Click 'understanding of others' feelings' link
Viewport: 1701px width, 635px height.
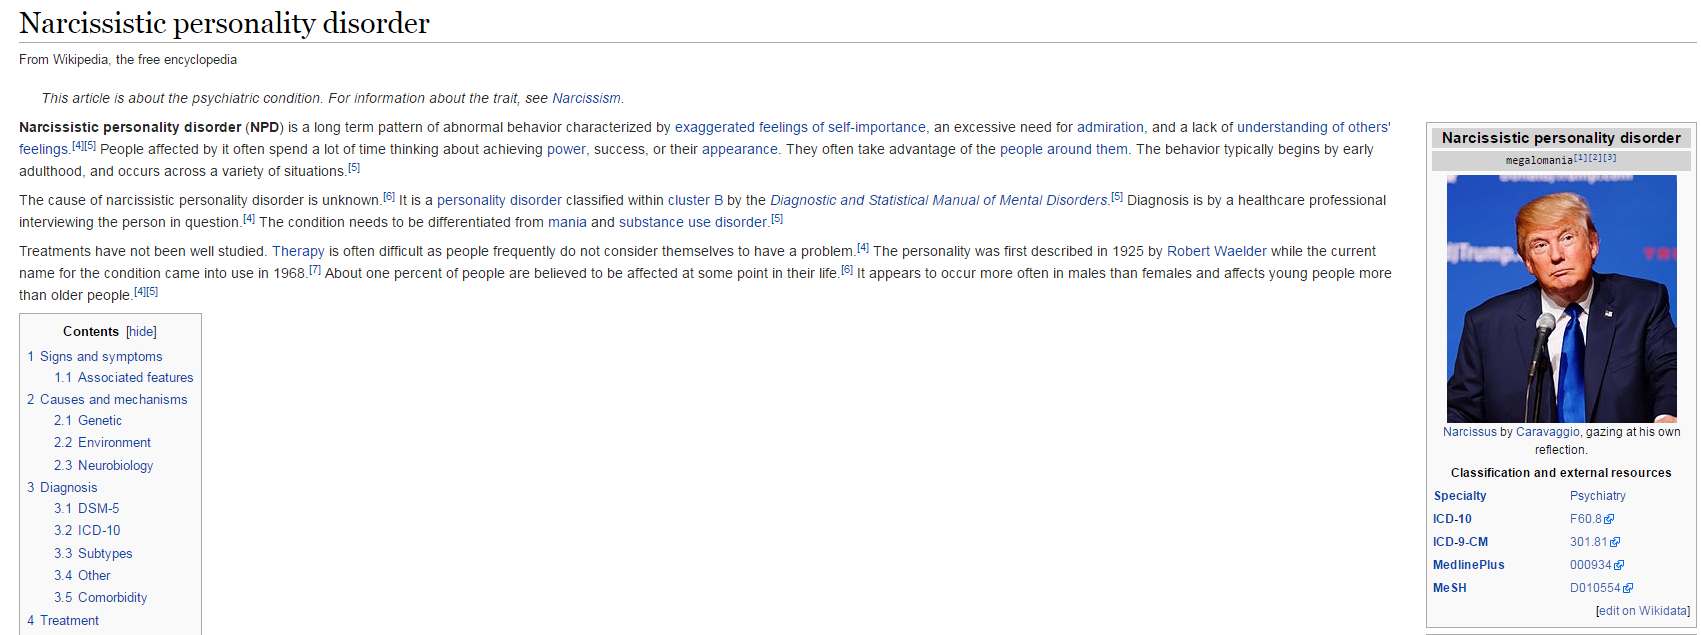(x=1313, y=127)
